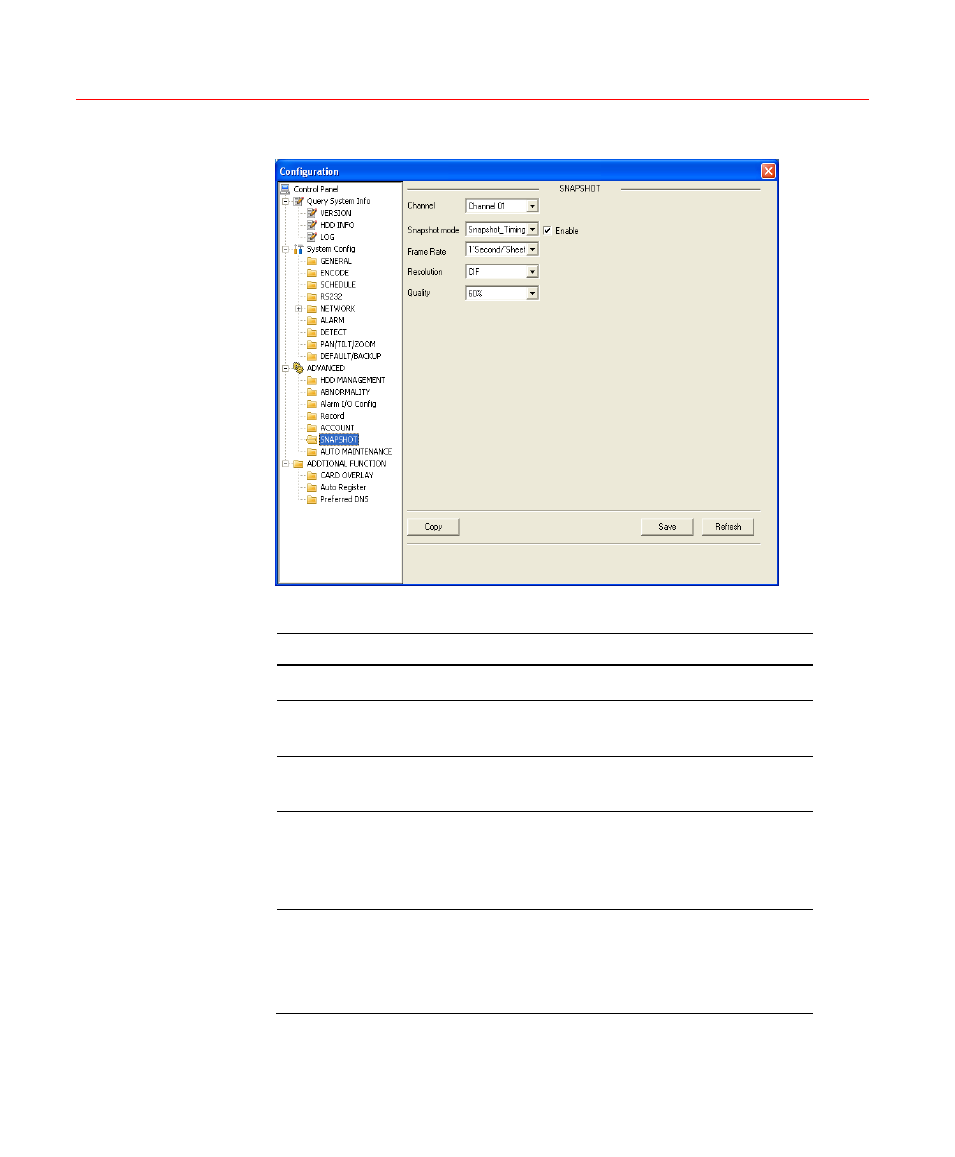Click the Save button
Viewport: 955px width, 1157px height.
pyautogui.click(x=667, y=527)
